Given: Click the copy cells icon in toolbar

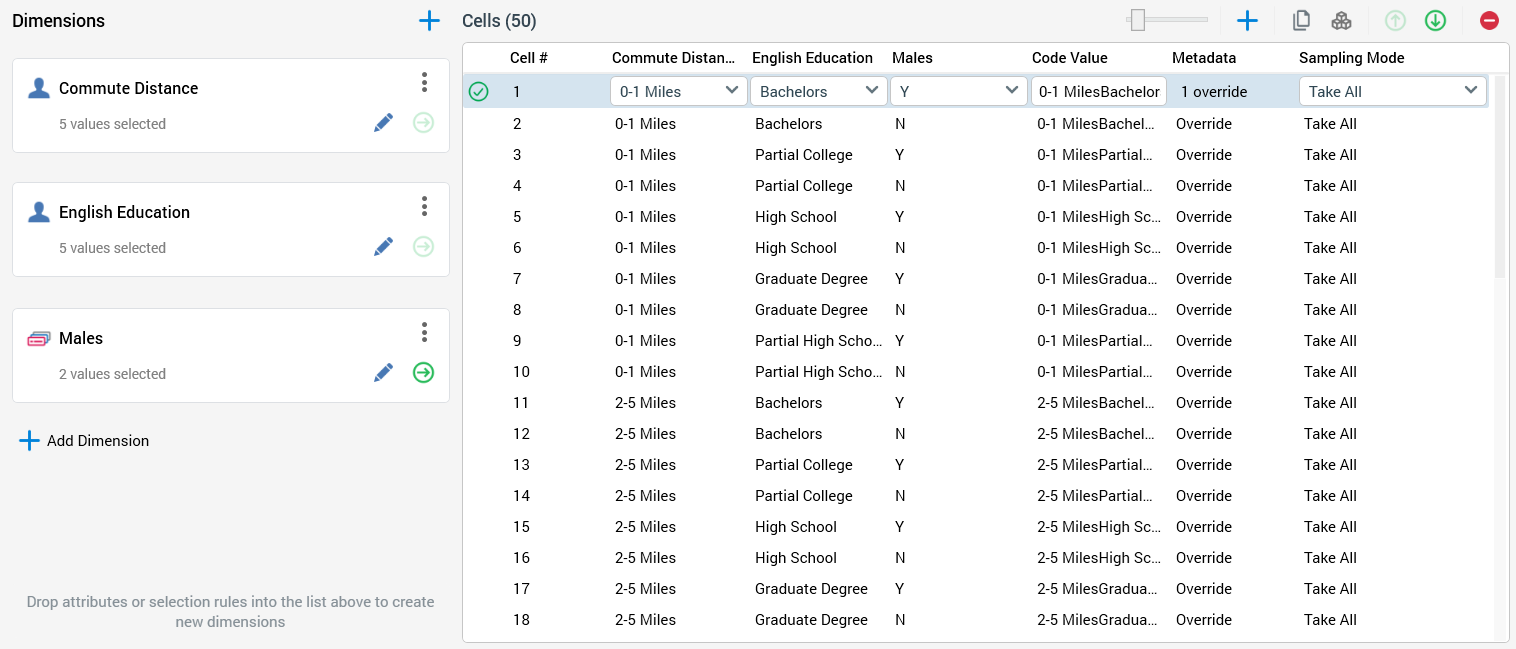Looking at the screenshot, I should pyautogui.click(x=1301, y=21).
